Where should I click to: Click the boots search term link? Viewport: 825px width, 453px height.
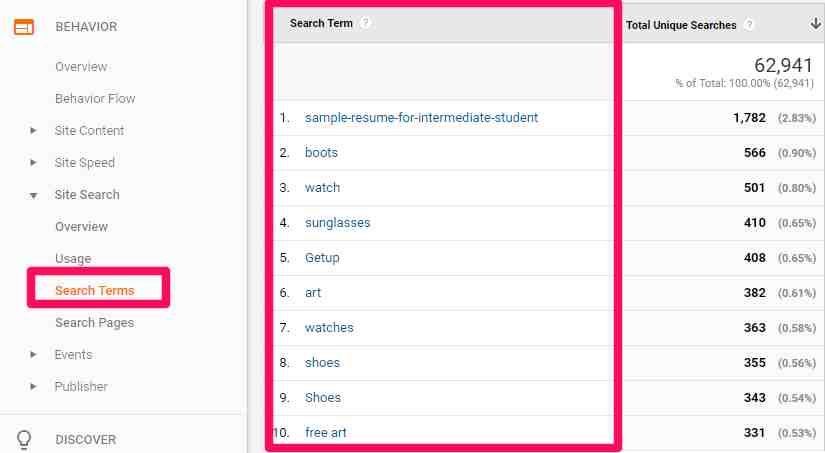click(321, 153)
